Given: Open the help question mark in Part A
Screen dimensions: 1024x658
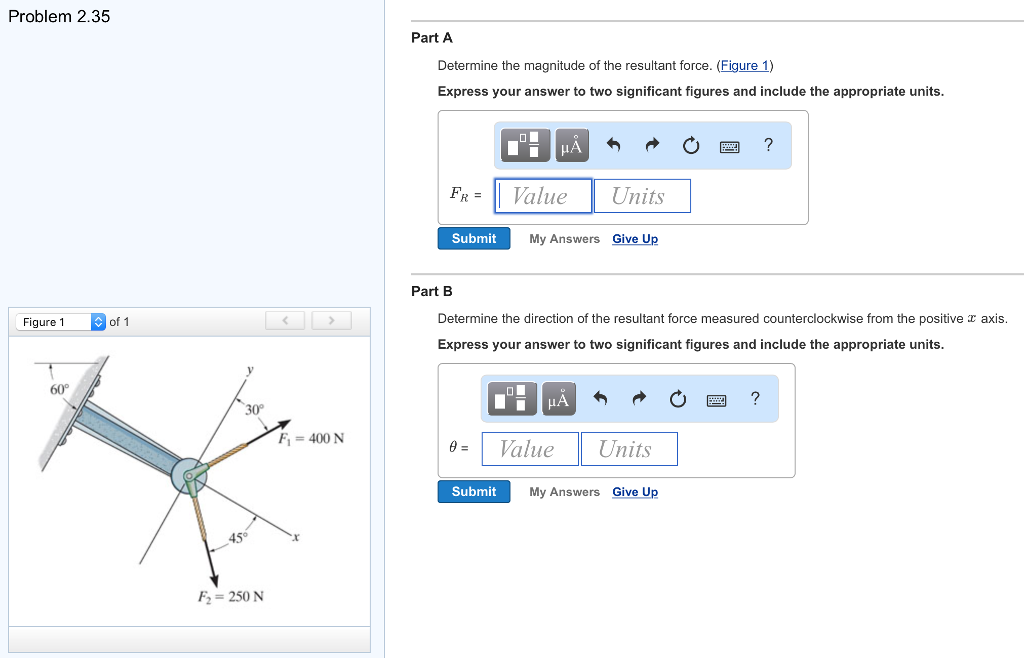Looking at the screenshot, I should tap(768, 145).
